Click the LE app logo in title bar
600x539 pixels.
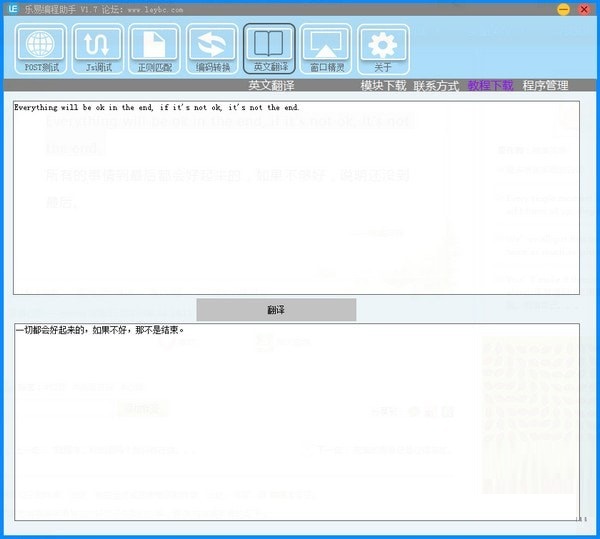12,9
